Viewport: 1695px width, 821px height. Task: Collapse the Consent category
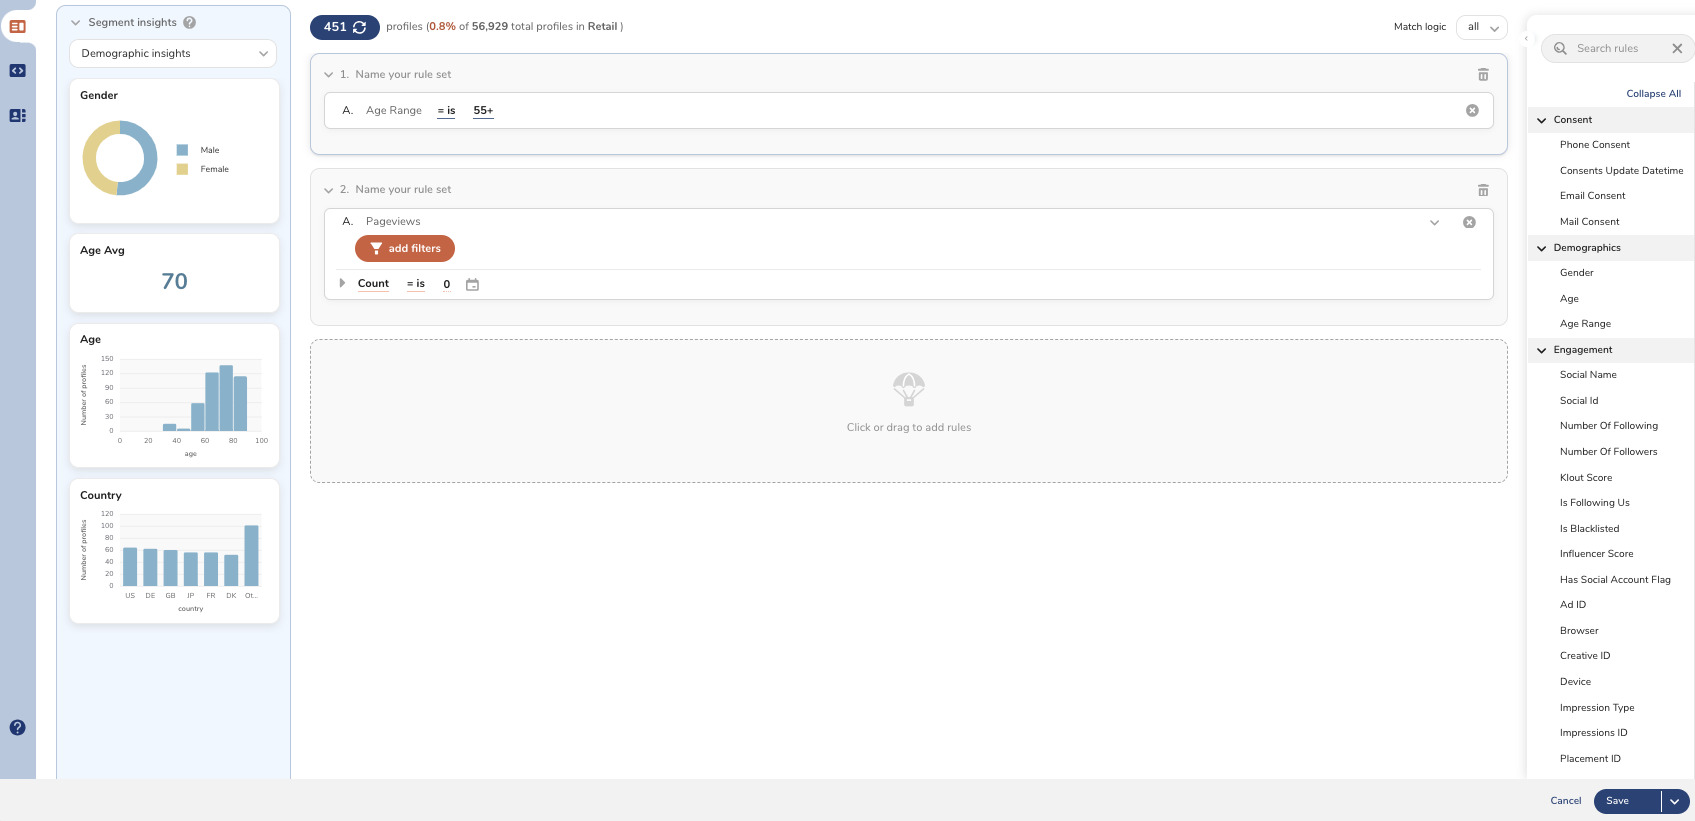coord(1541,120)
